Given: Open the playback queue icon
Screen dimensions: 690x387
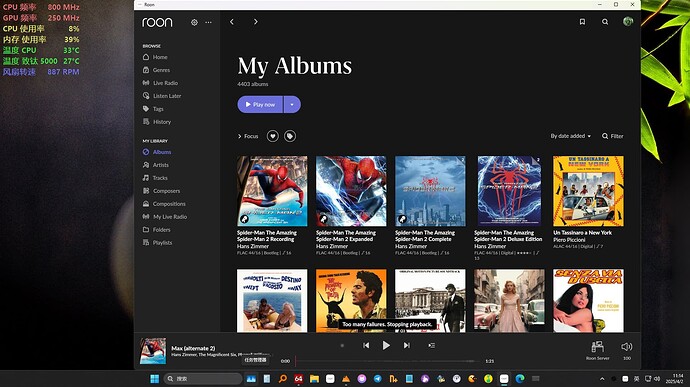Looking at the screenshot, I should (x=432, y=346).
